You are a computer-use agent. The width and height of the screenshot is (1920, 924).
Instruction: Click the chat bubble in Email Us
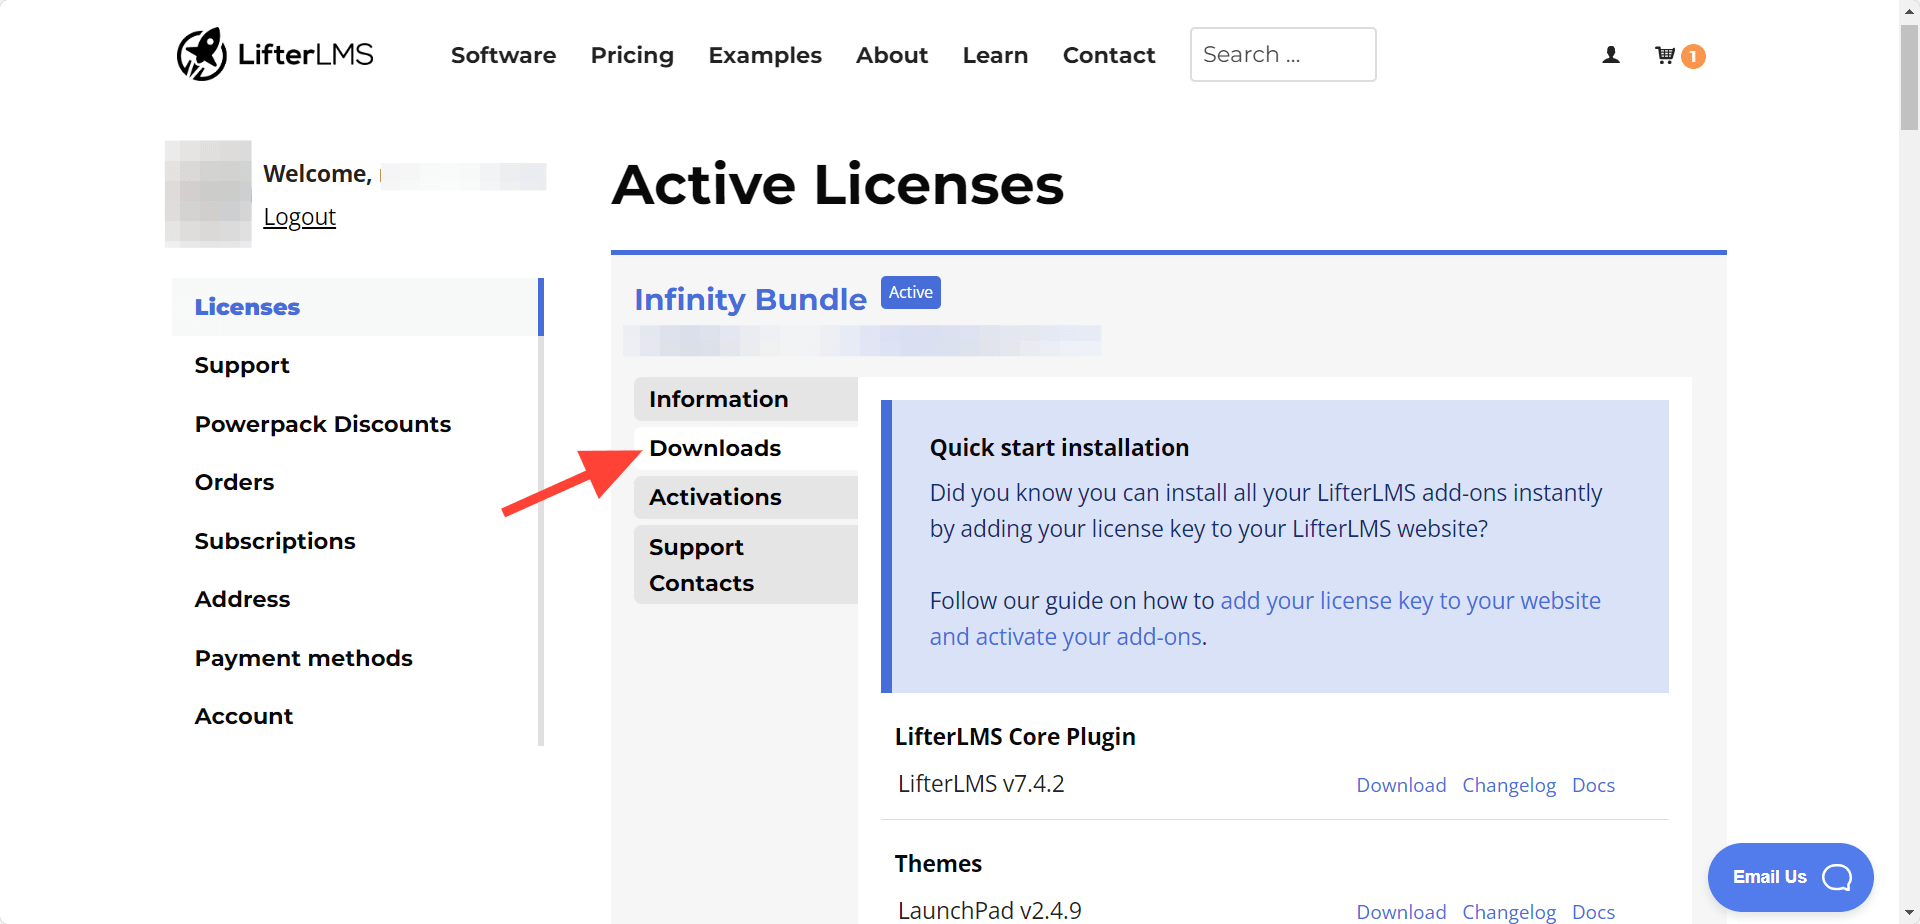(1837, 877)
